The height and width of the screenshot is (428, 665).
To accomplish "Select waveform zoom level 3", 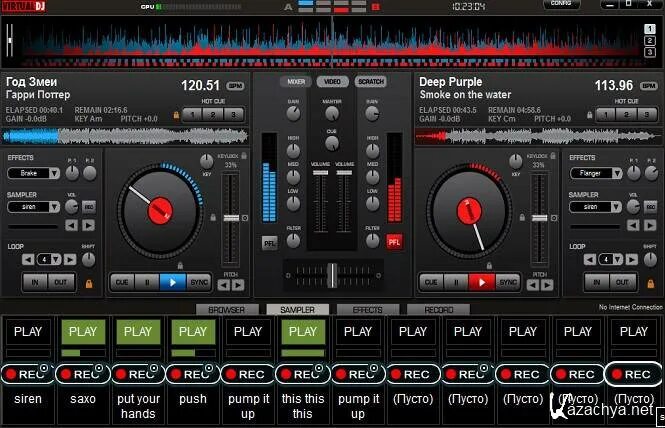I will (650, 52).
